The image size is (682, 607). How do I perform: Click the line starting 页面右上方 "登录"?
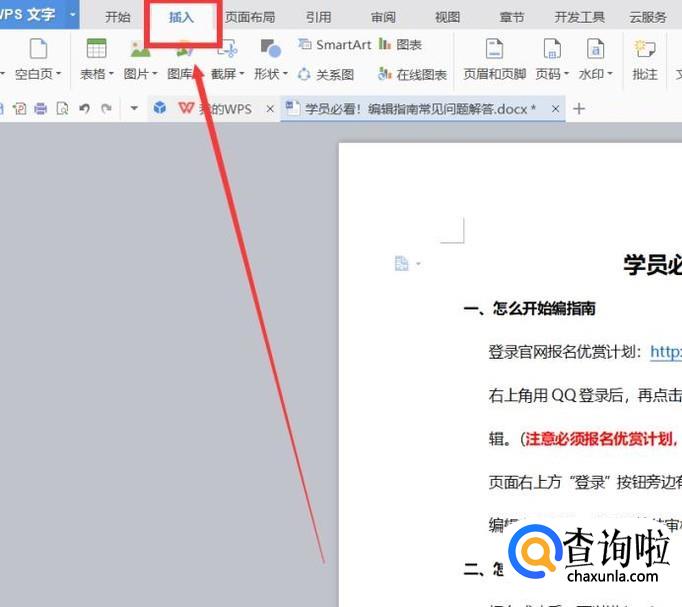(585, 482)
